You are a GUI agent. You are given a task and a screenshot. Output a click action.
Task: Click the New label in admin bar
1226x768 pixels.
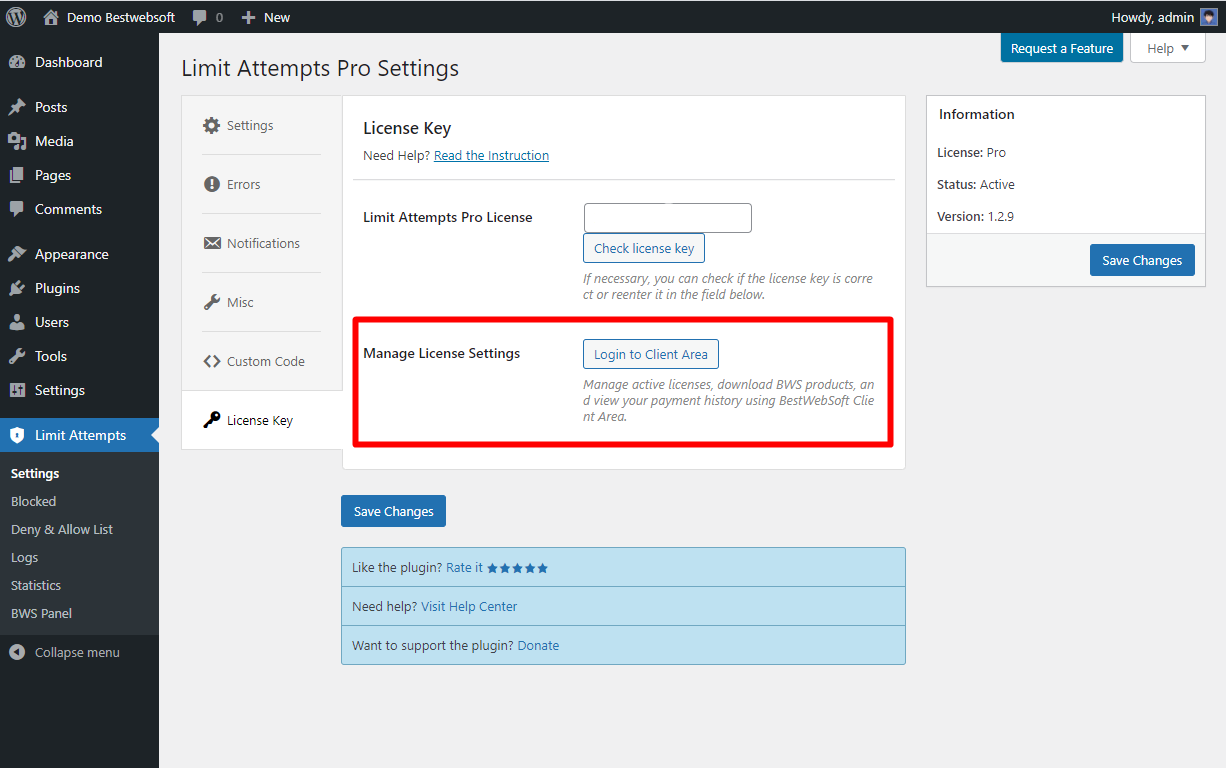point(277,17)
